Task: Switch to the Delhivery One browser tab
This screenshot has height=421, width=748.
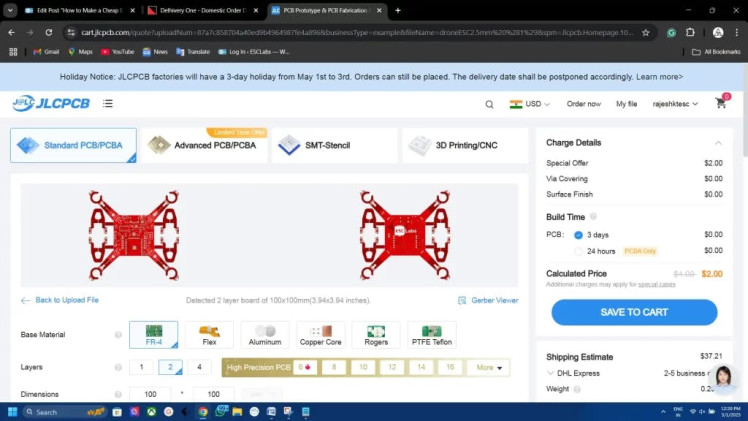Action: coord(203,10)
